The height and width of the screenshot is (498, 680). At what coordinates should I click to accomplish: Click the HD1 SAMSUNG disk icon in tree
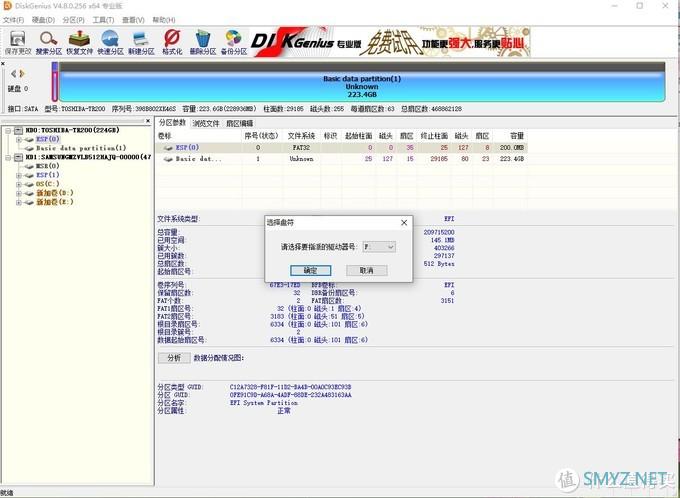tap(18, 157)
